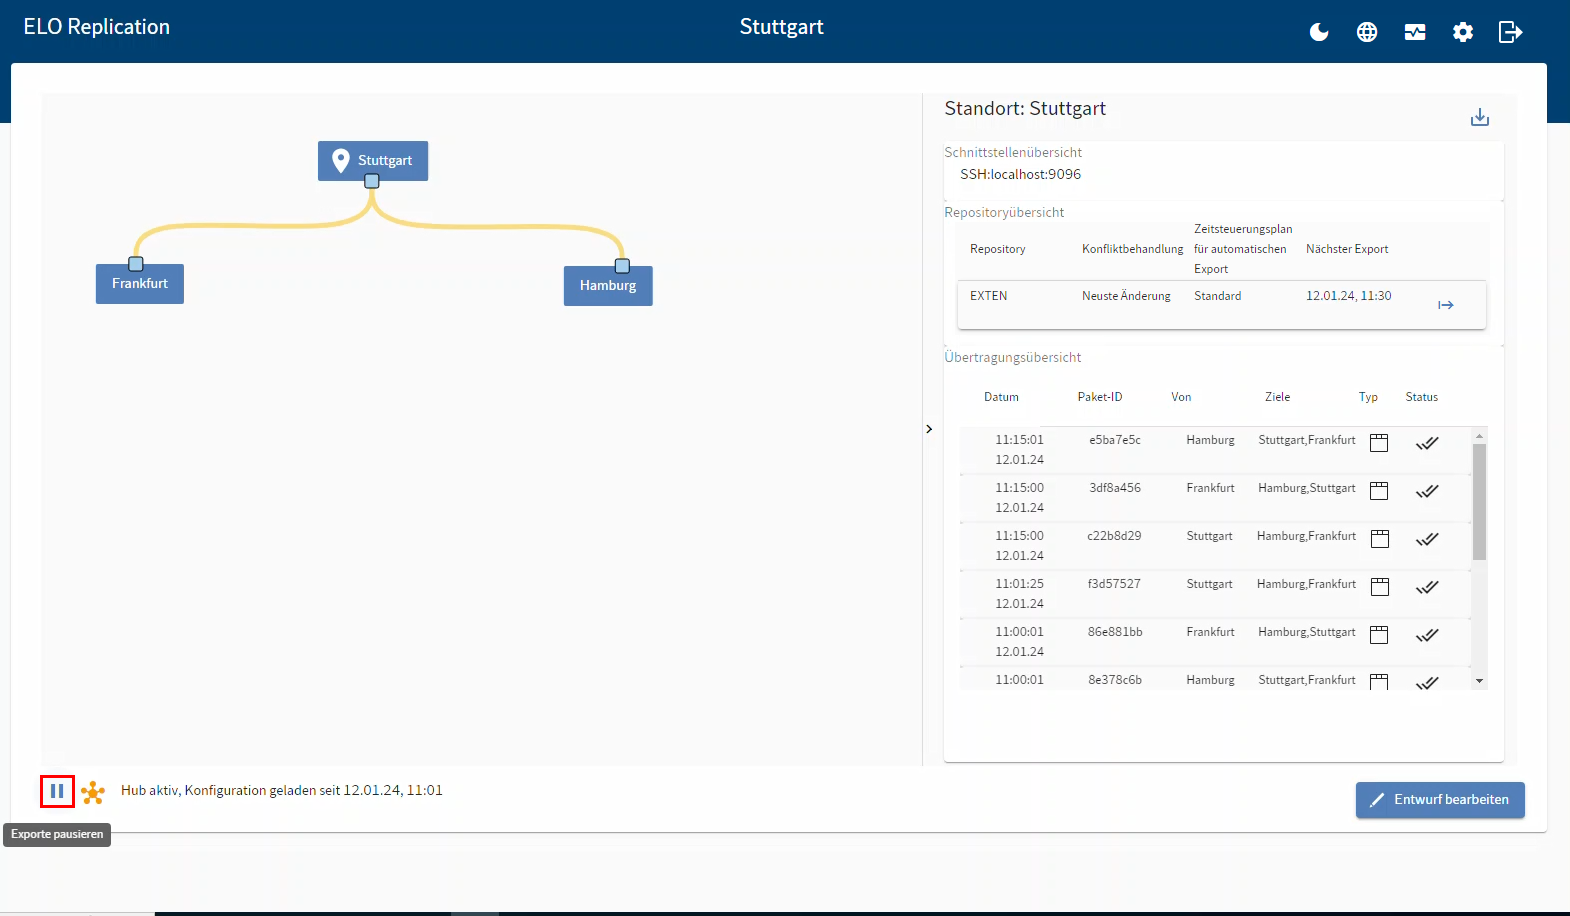1570x916 pixels.
Task: Click packet ID c22b8d29
Action: pyautogui.click(x=1114, y=536)
